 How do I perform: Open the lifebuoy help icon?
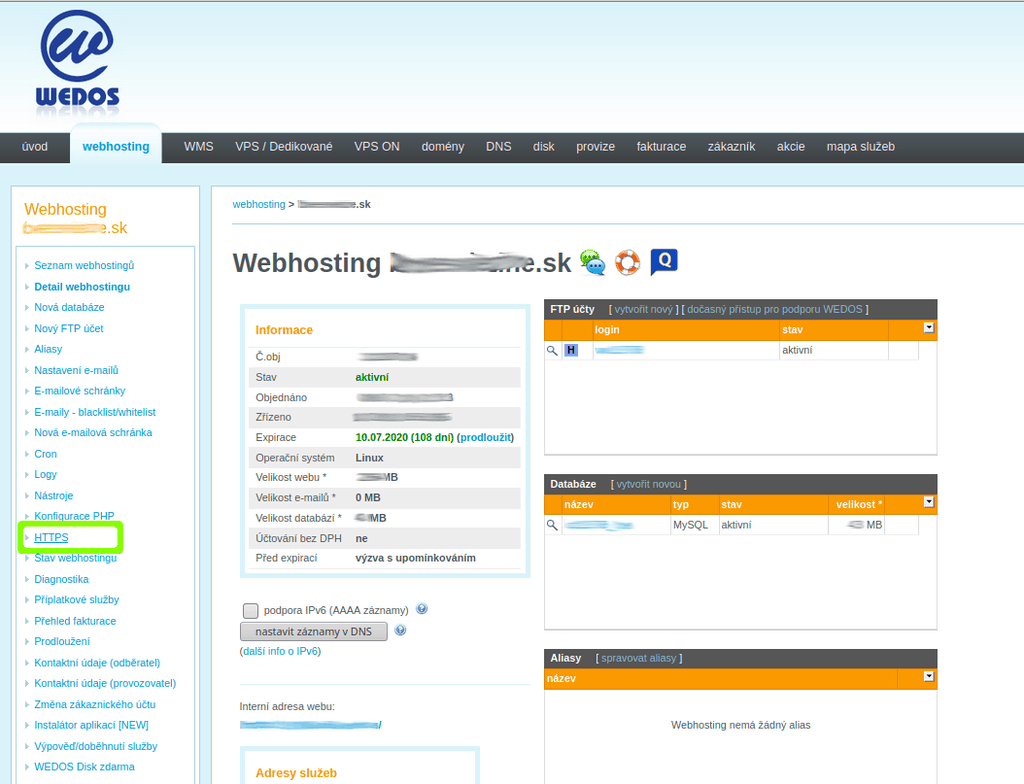click(x=628, y=263)
